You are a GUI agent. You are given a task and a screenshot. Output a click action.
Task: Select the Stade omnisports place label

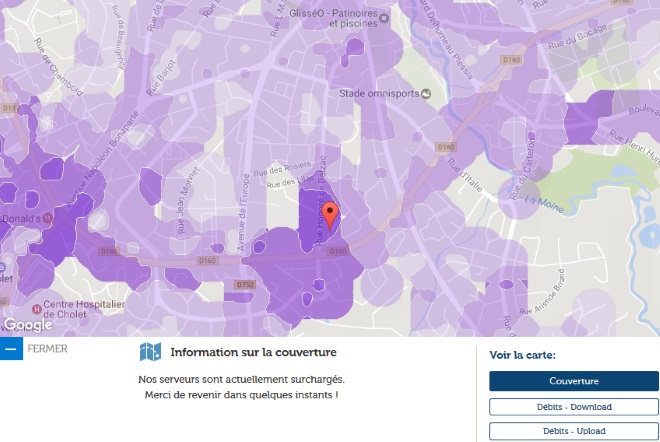click(378, 94)
